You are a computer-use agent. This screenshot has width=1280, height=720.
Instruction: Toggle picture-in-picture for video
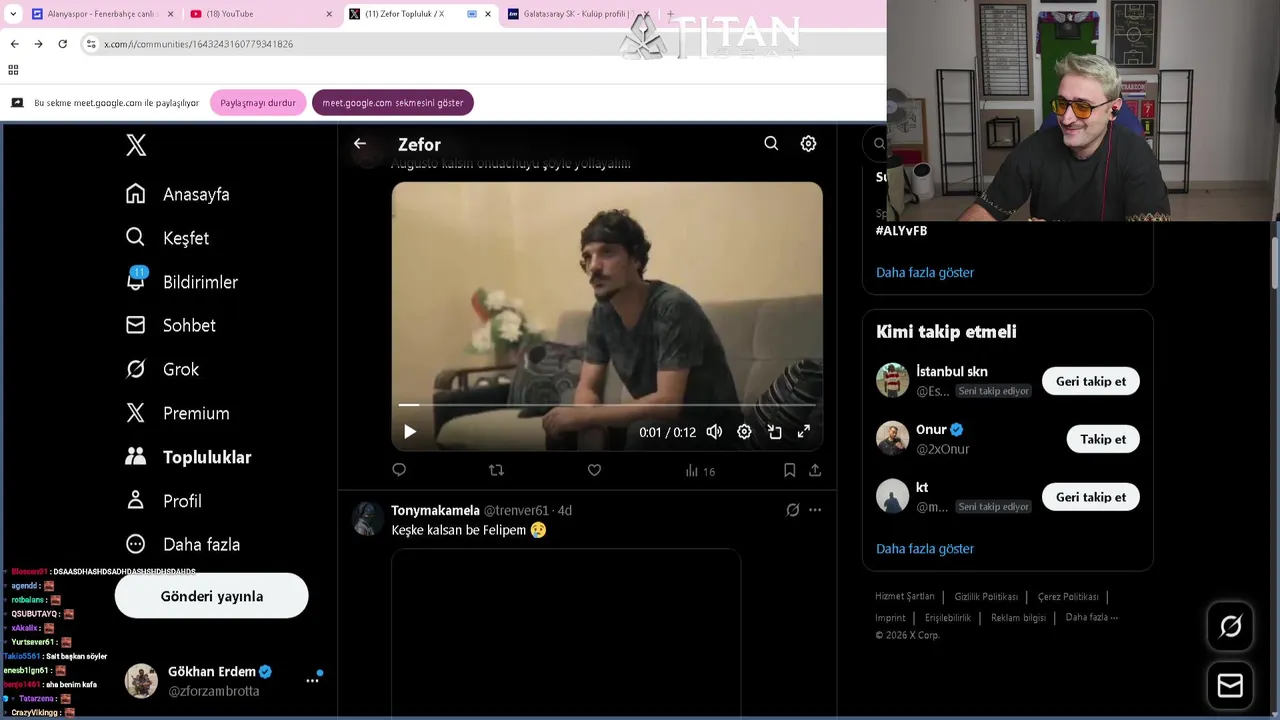(x=774, y=432)
